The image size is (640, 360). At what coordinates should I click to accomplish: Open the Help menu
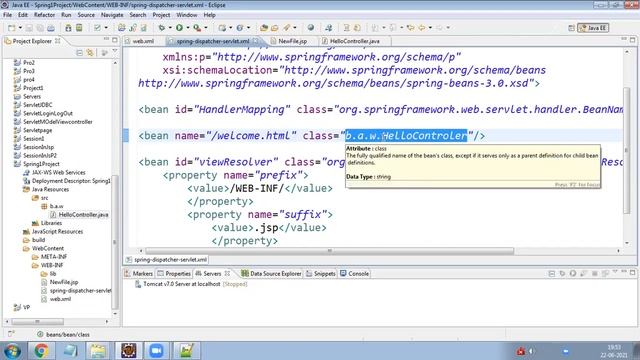[209, 15]
